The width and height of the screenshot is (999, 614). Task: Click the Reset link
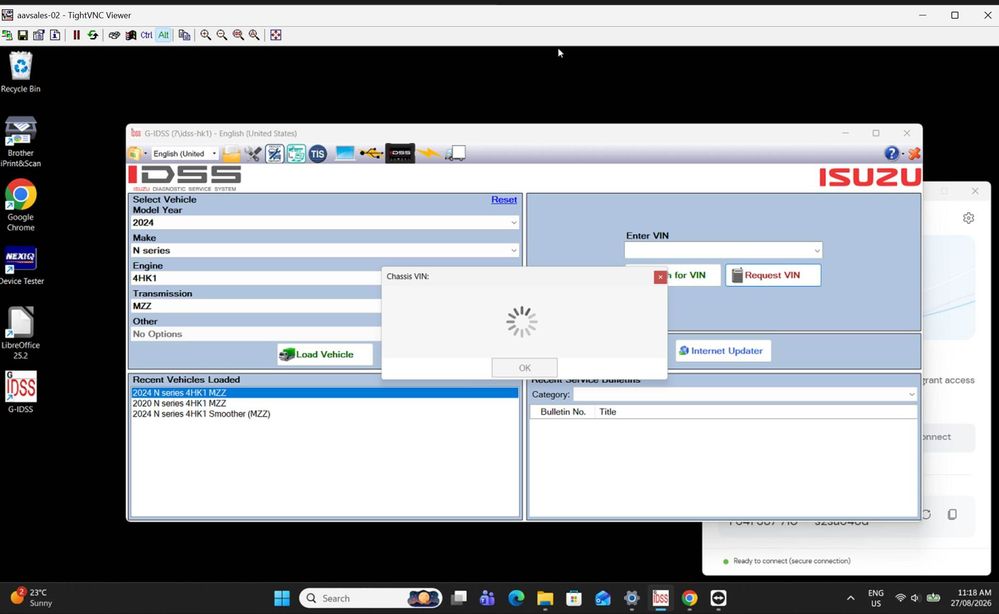point(504,199)
